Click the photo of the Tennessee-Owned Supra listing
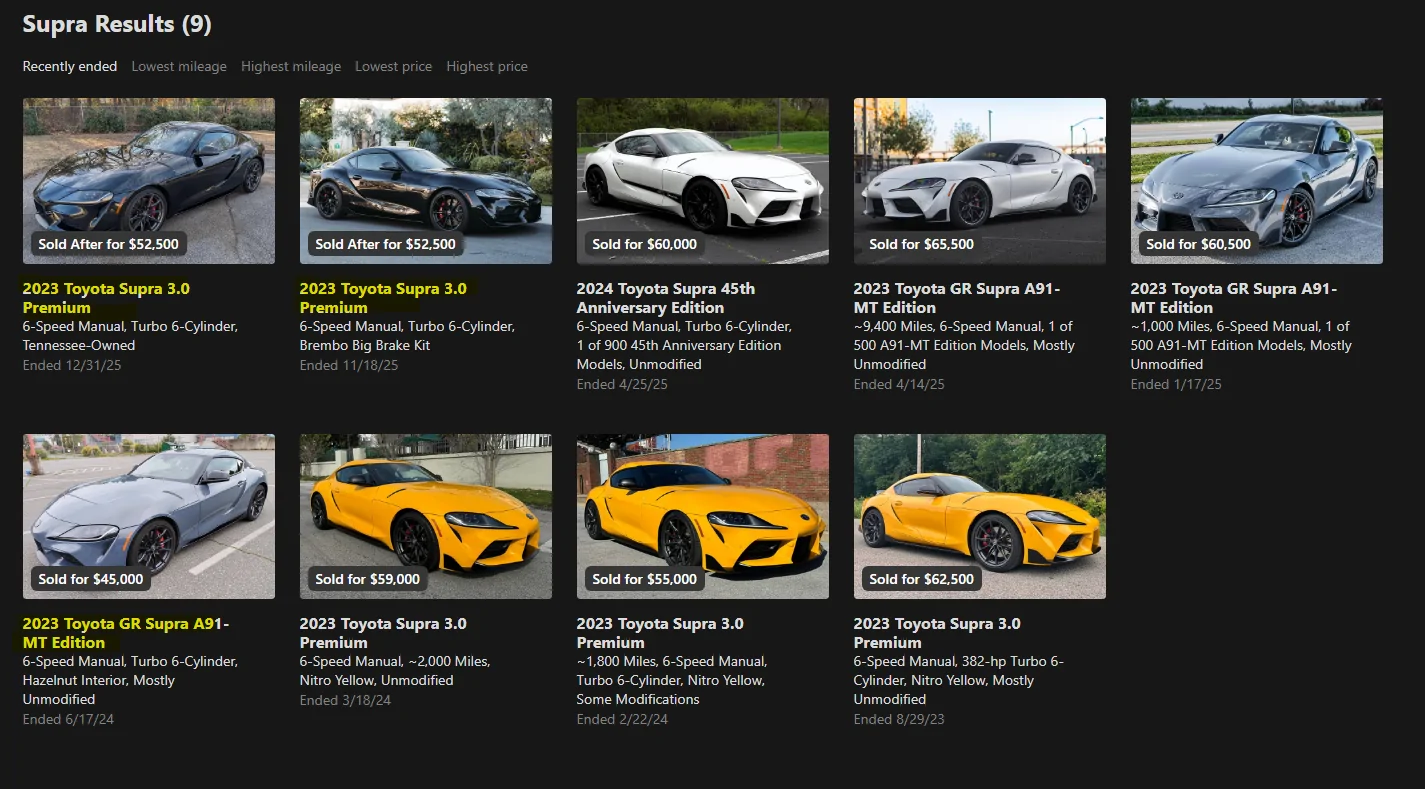 tap(149, 181)
